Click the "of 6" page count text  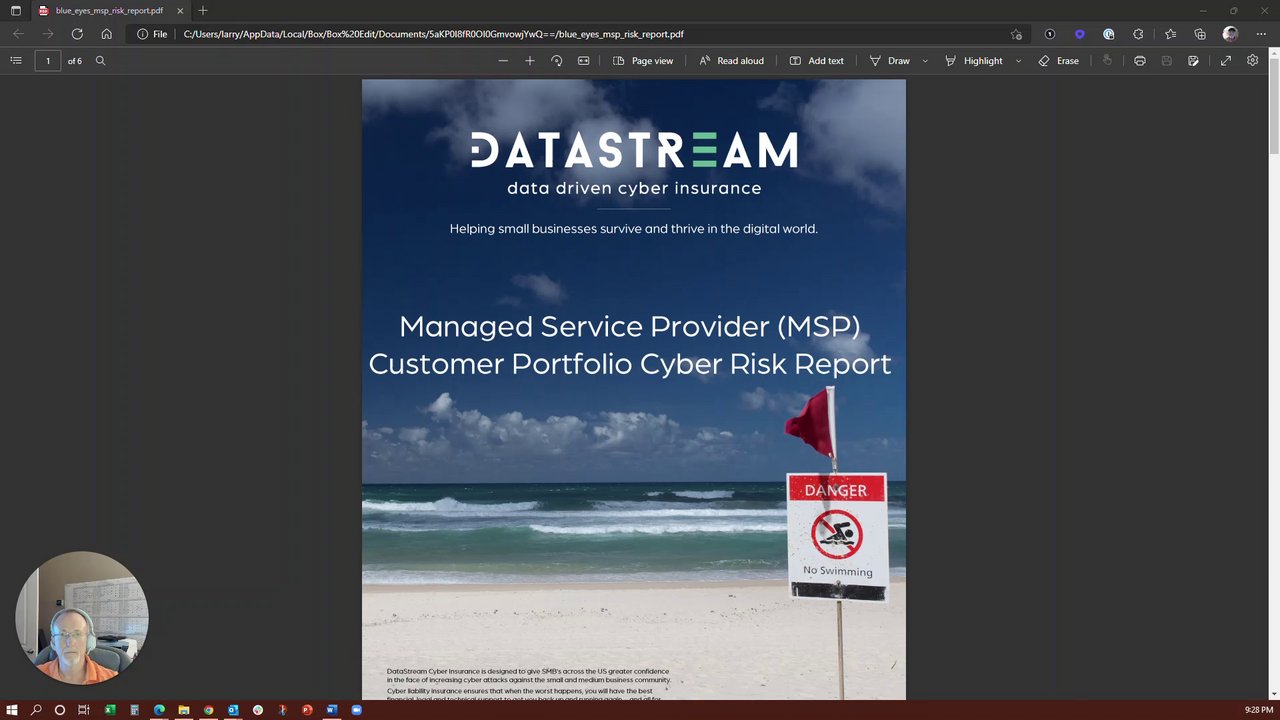click(x=75, y=61)
